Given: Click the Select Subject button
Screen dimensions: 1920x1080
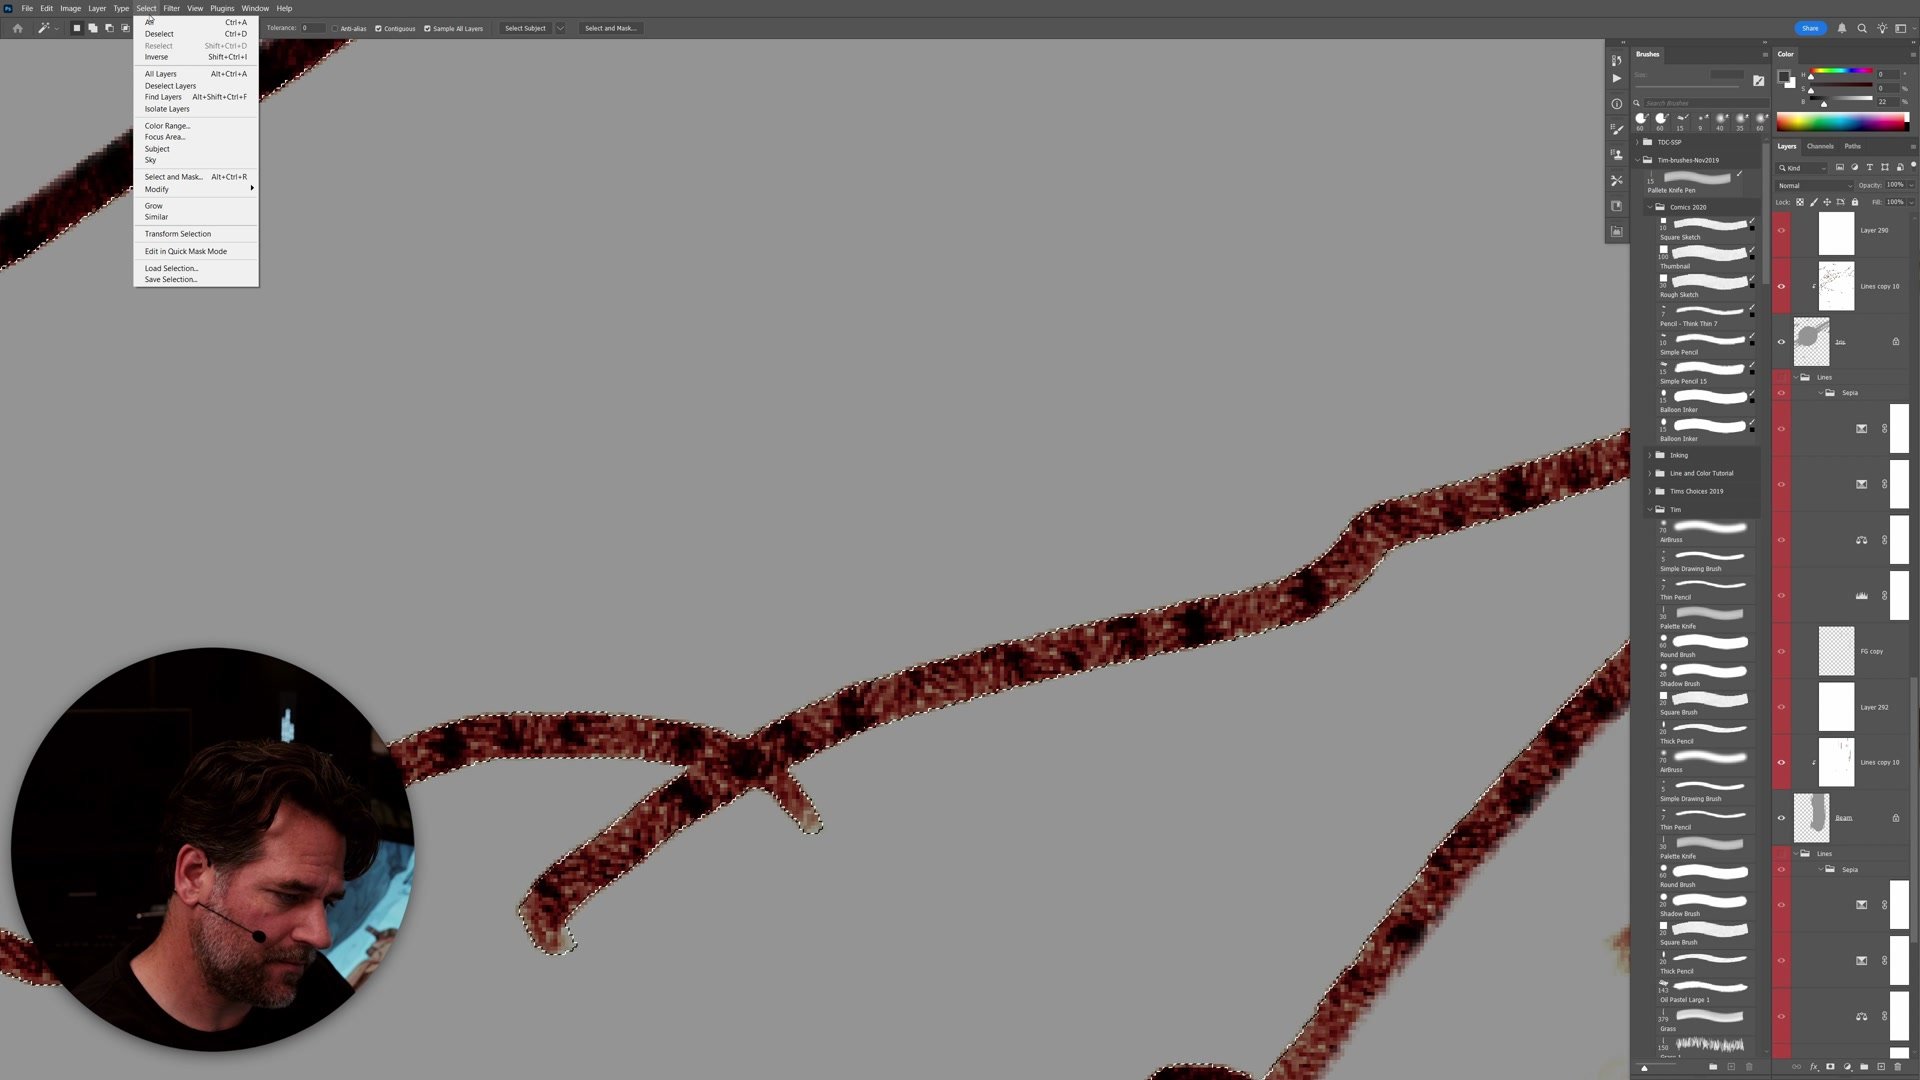Looking at the screenshot, I should tap(525, 28).
